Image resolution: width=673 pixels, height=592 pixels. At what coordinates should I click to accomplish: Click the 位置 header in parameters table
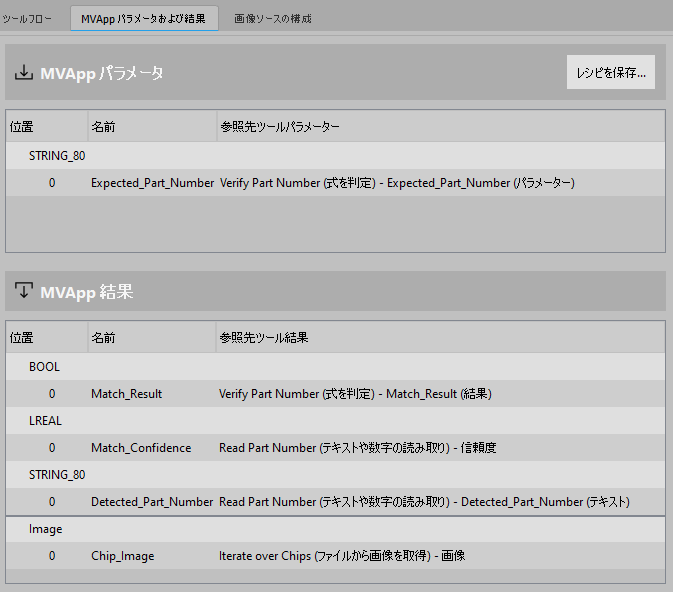22,127
